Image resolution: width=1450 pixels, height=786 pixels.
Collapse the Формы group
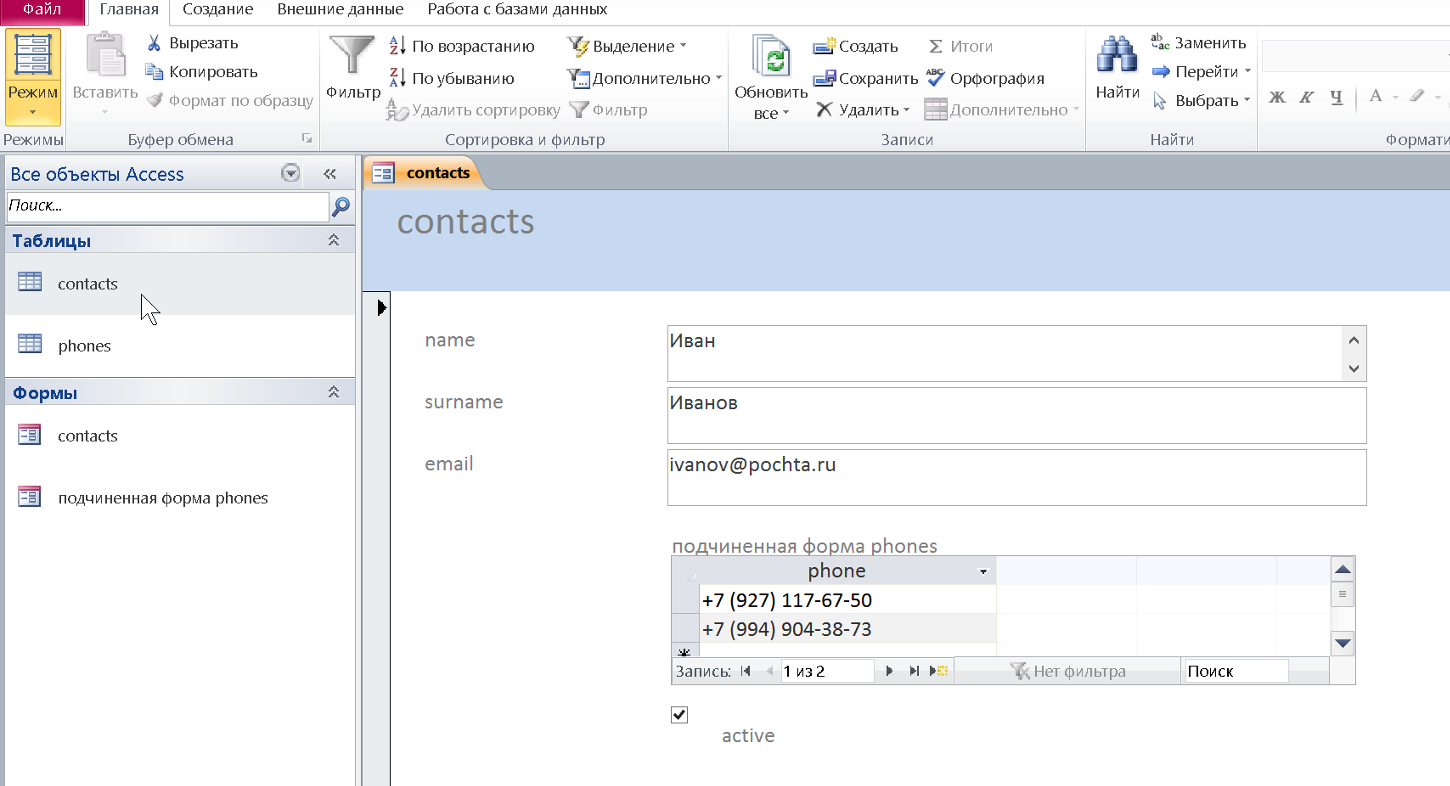tap(334, 393)
